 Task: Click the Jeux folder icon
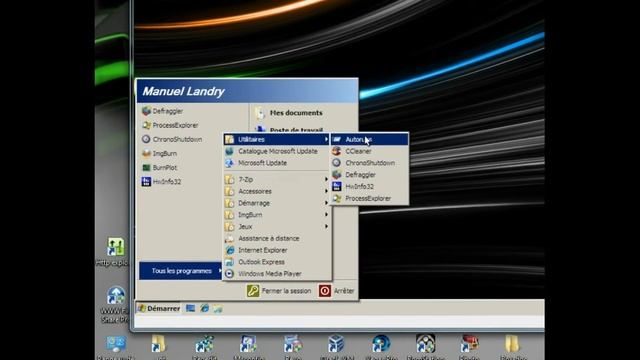[x=230, y=227]
